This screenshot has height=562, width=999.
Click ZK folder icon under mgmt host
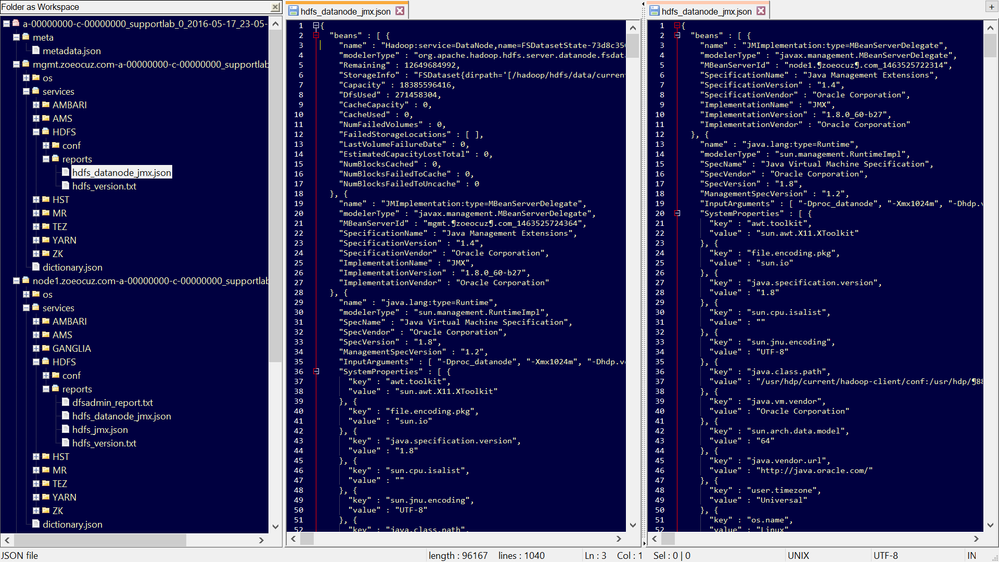[x=46, y=254]
